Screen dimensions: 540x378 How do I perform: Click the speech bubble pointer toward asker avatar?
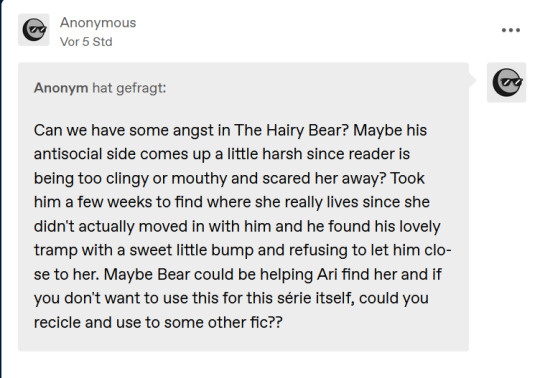[472, 80]
